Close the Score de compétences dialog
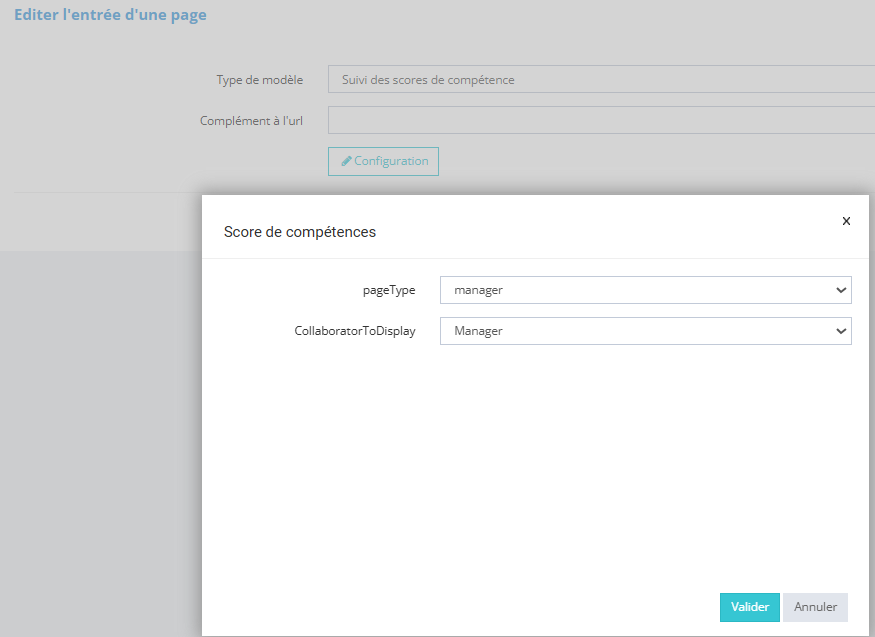The image size is (875, 637). coord(846,221)
